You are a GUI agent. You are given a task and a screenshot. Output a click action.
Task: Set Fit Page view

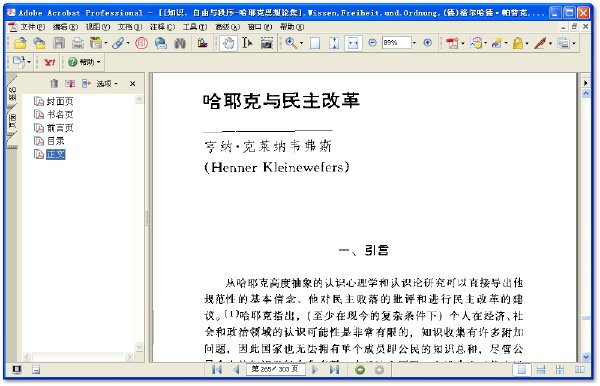pyautogui.click(x=334, y=43)
